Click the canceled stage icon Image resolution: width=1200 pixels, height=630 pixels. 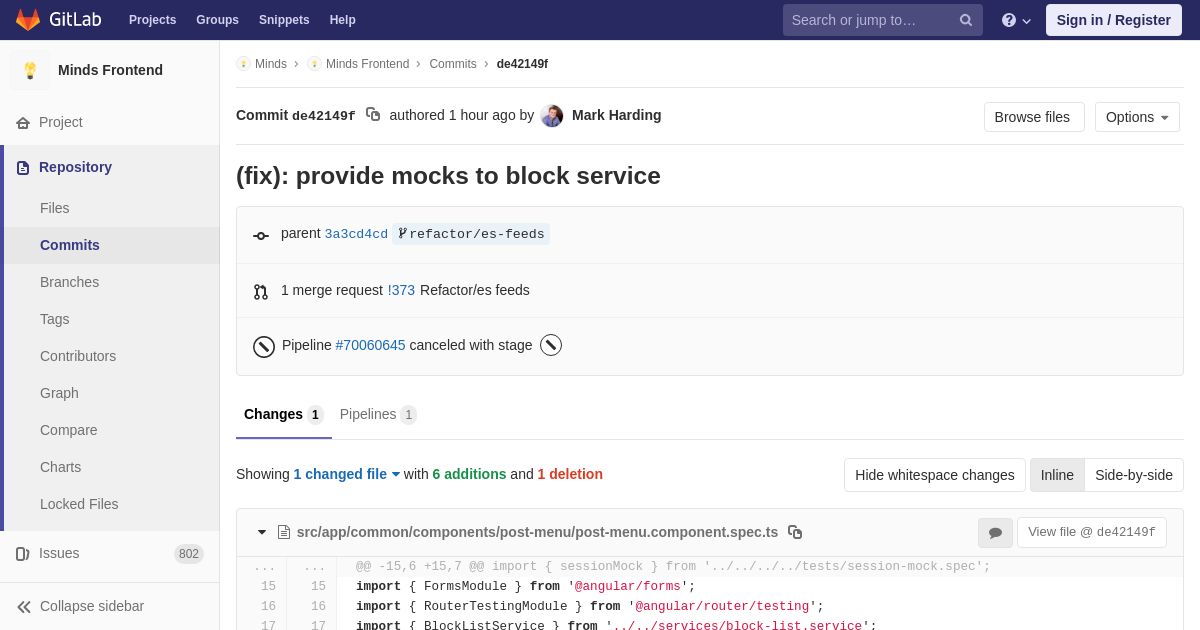point(551,345)
